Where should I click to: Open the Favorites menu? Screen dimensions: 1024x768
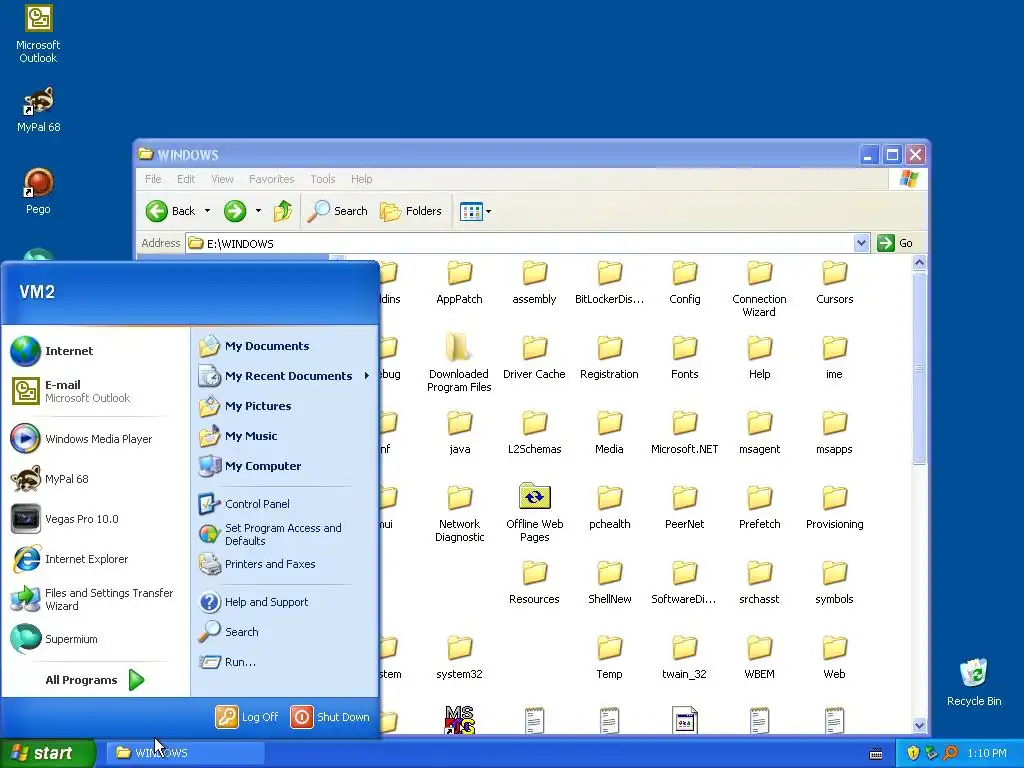click(271, 179)
